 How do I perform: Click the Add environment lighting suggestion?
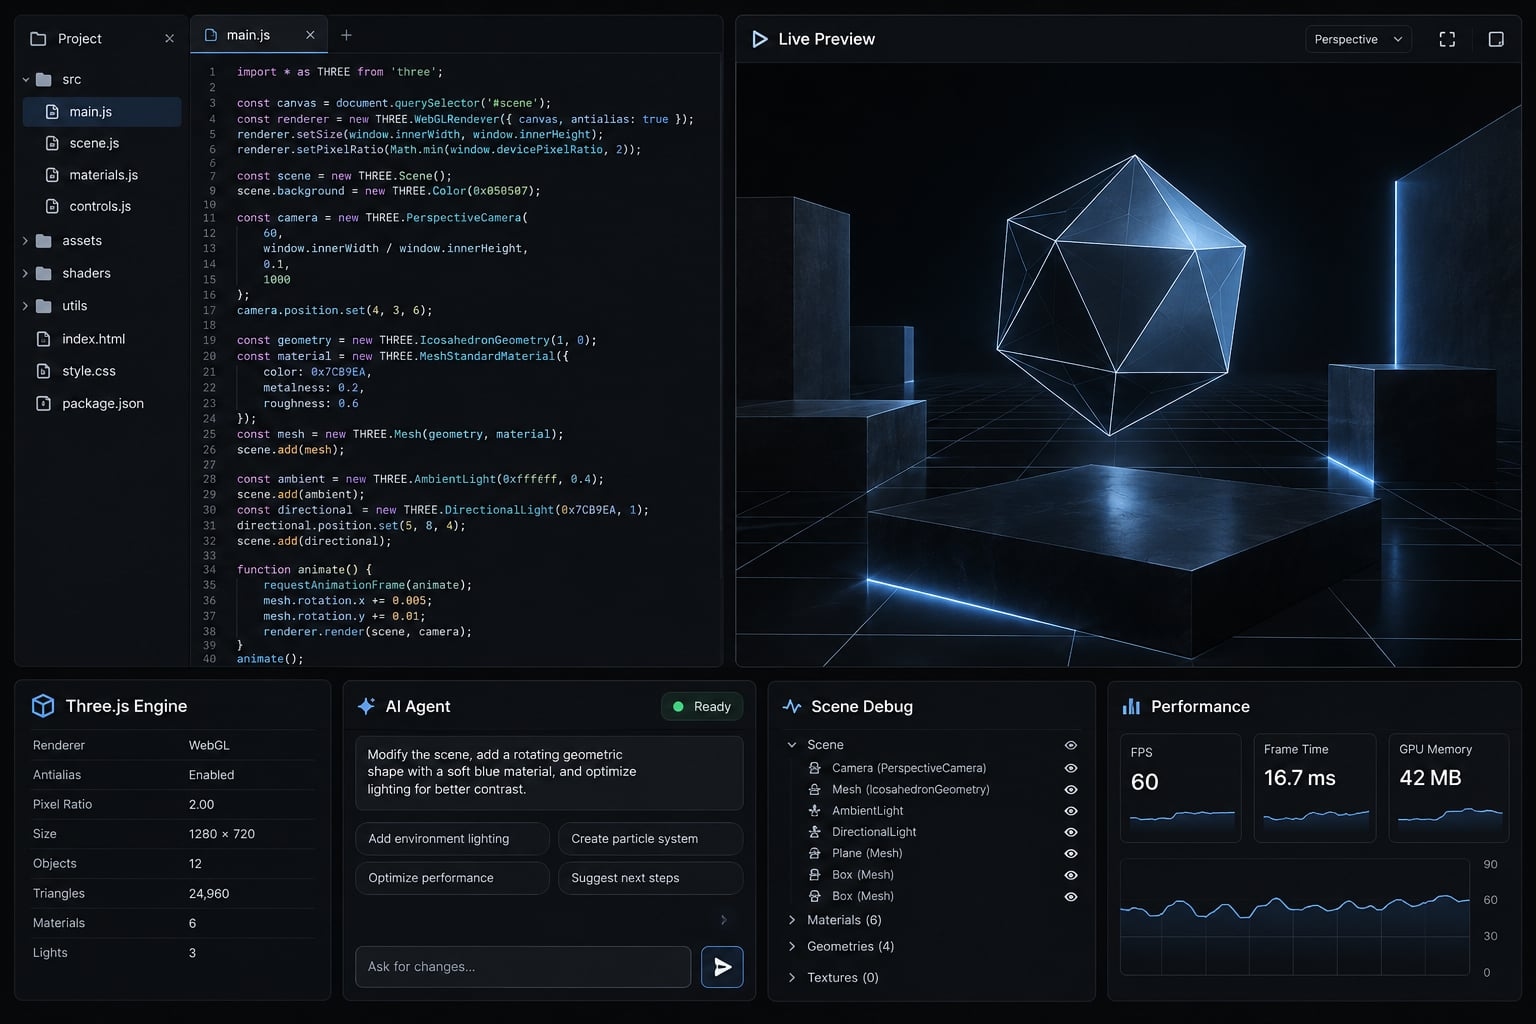(x=452, y=839)
